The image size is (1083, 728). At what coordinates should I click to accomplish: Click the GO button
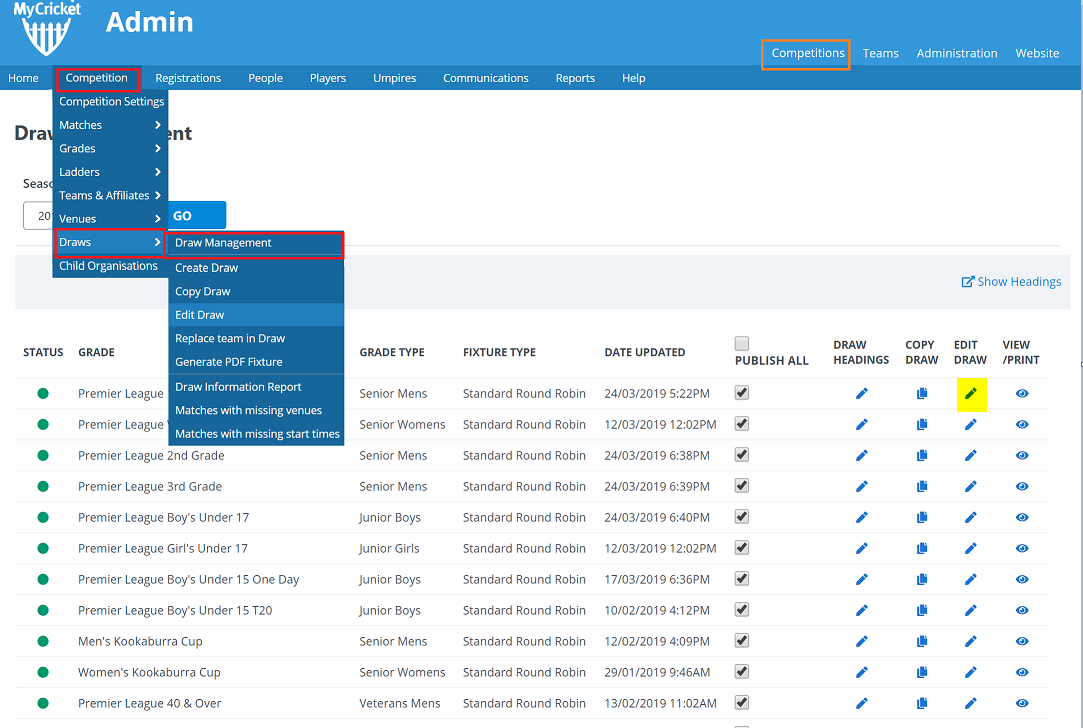[196, 215]
